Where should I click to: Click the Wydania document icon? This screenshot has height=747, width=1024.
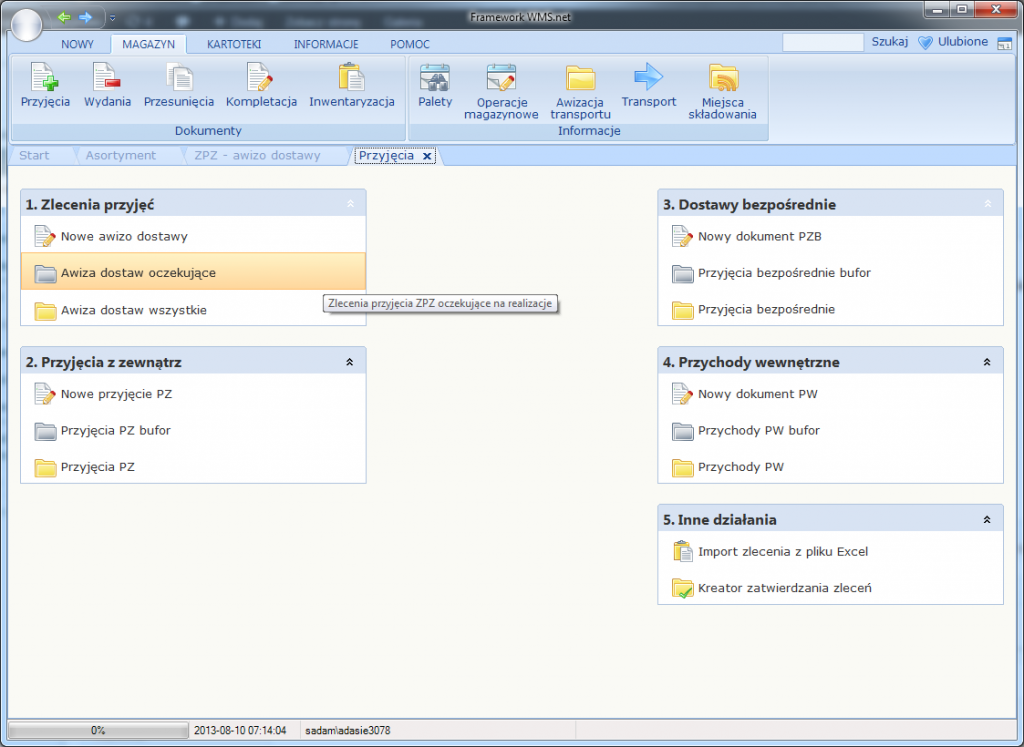tap(107, 78)
